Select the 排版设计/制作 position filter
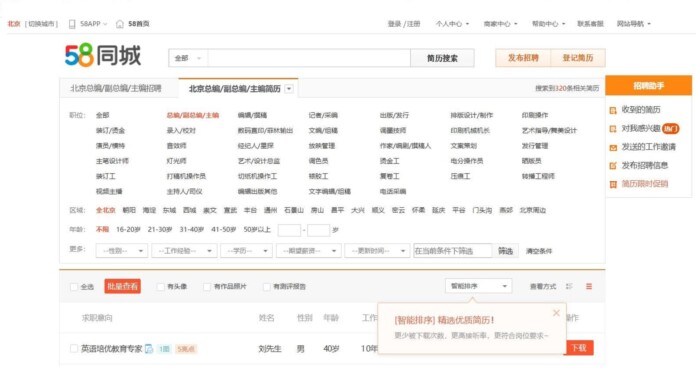This screenshot has width=696, height=392. click(x=471, y=115)
